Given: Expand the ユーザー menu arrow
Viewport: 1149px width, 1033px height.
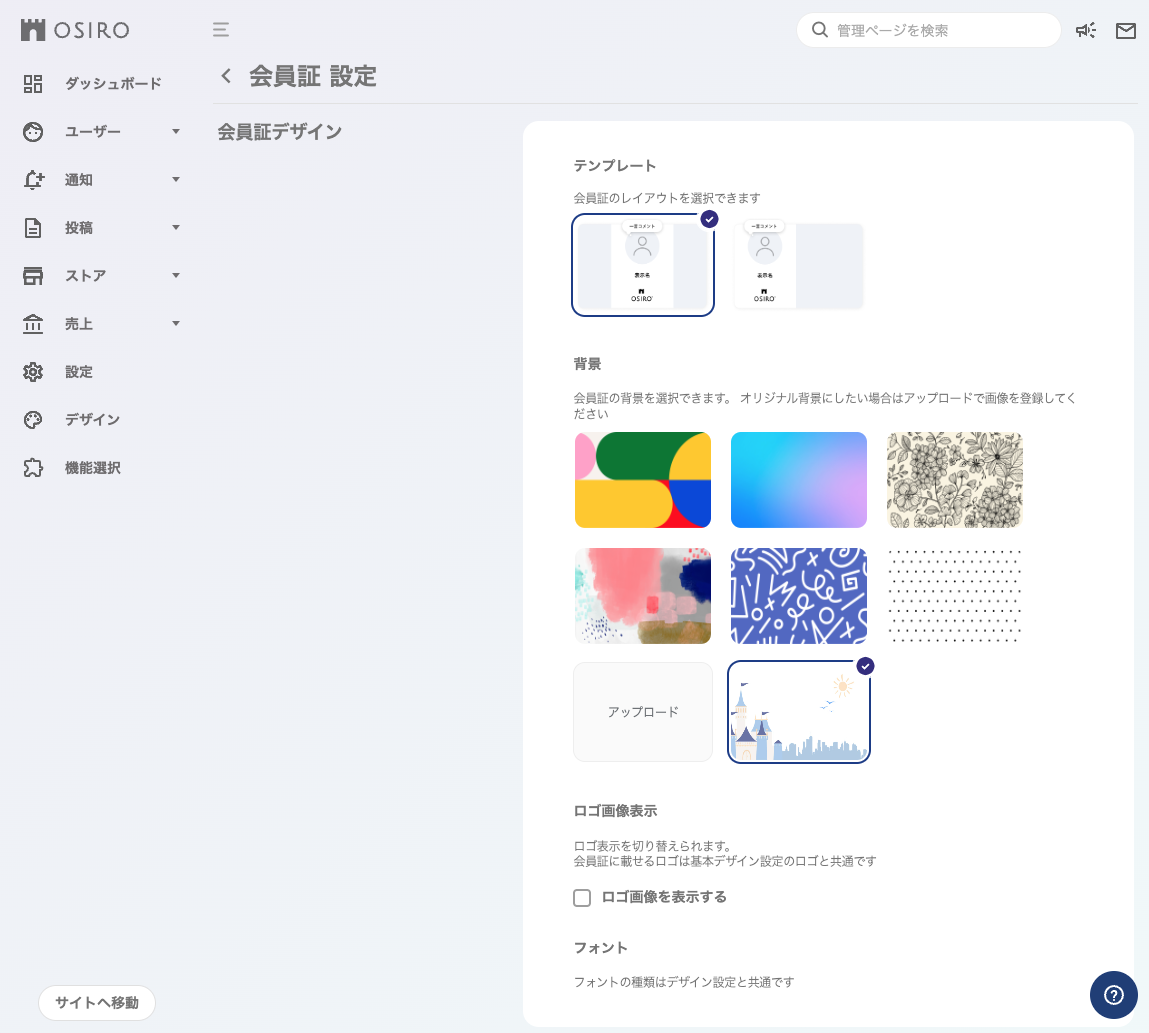Looking at the screenshot, I should tap(176, 132).
